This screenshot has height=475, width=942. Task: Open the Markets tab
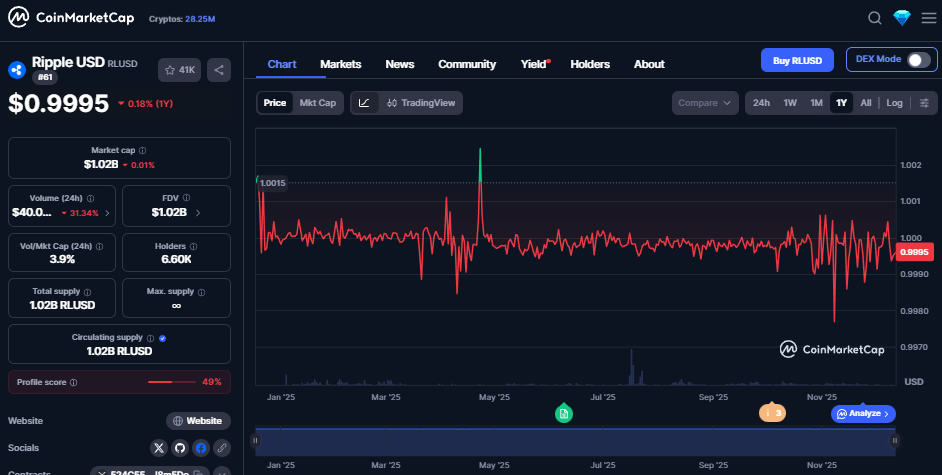pyautogui.click(x=341, y=64)
